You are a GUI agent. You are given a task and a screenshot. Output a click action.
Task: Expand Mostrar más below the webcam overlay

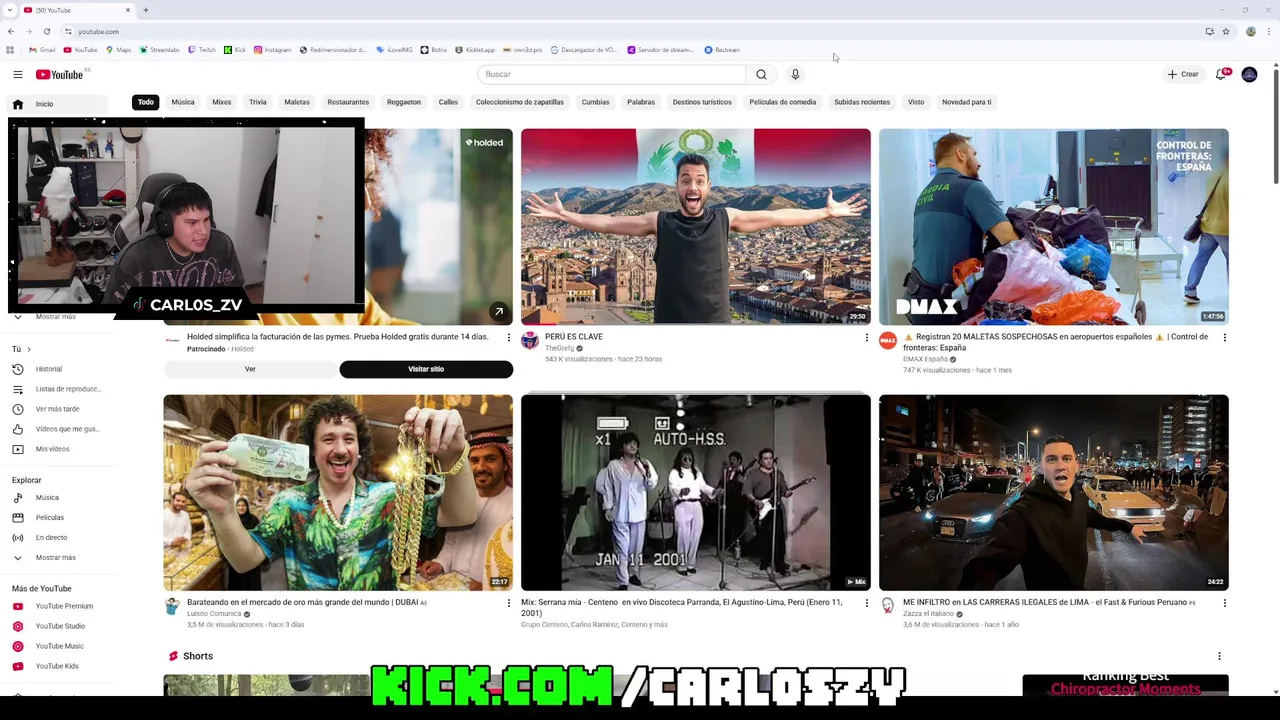54,317
